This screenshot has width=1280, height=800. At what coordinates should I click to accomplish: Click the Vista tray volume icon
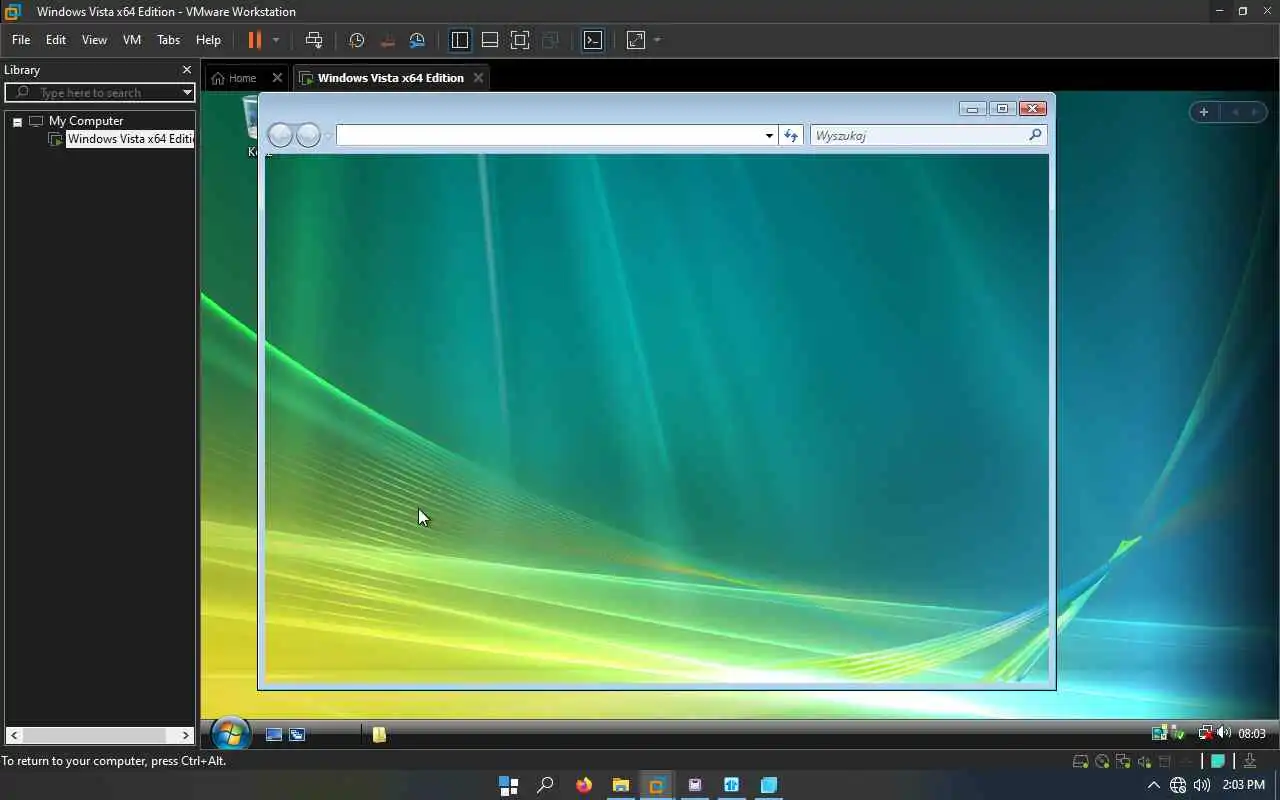pos(1223,733)
